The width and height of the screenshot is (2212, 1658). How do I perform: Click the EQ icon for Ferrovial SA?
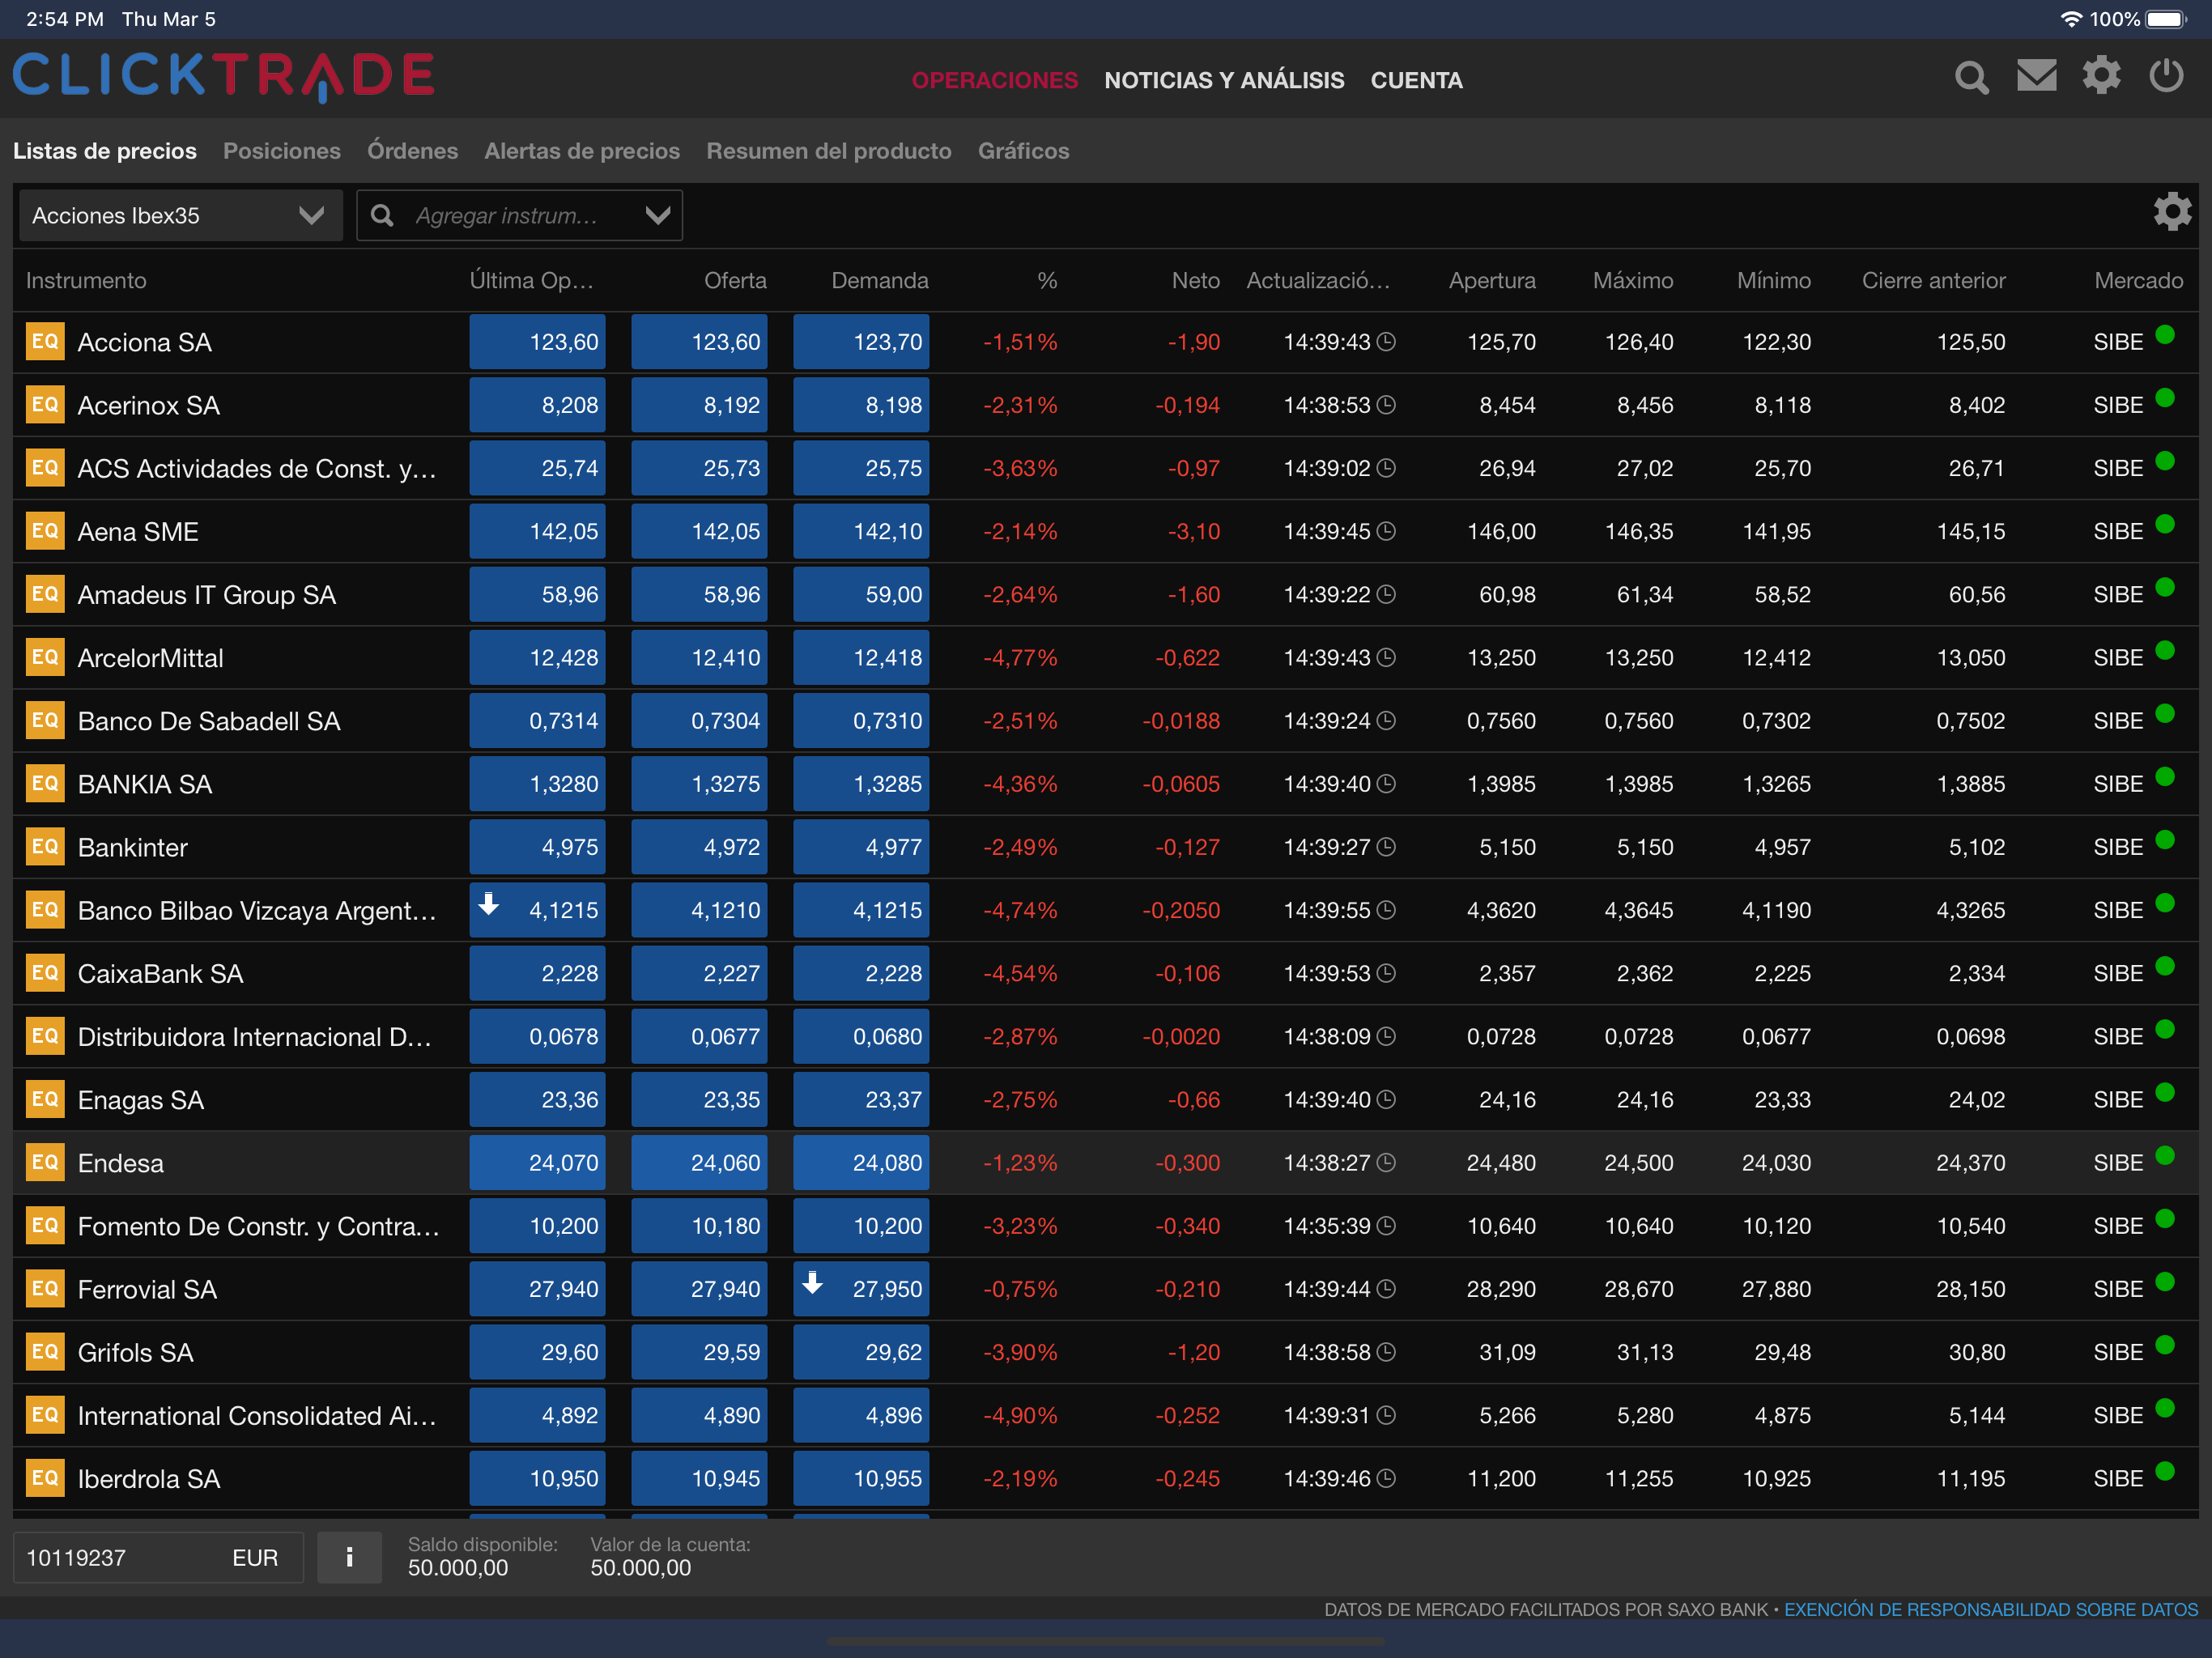pyautogui.click(x=45, y=1289)
